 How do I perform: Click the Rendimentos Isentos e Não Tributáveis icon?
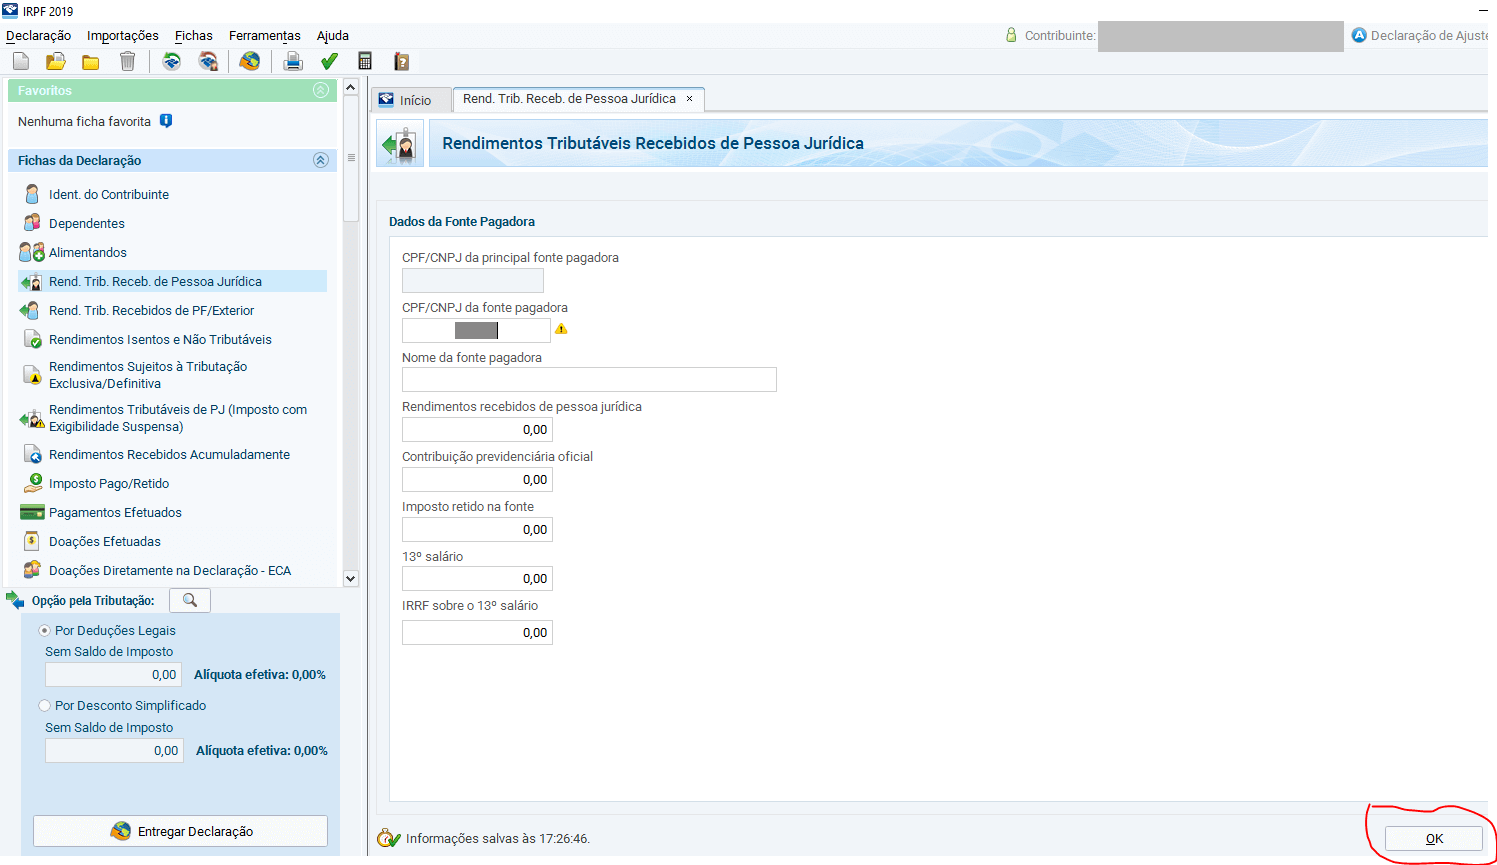click(32, 339)
